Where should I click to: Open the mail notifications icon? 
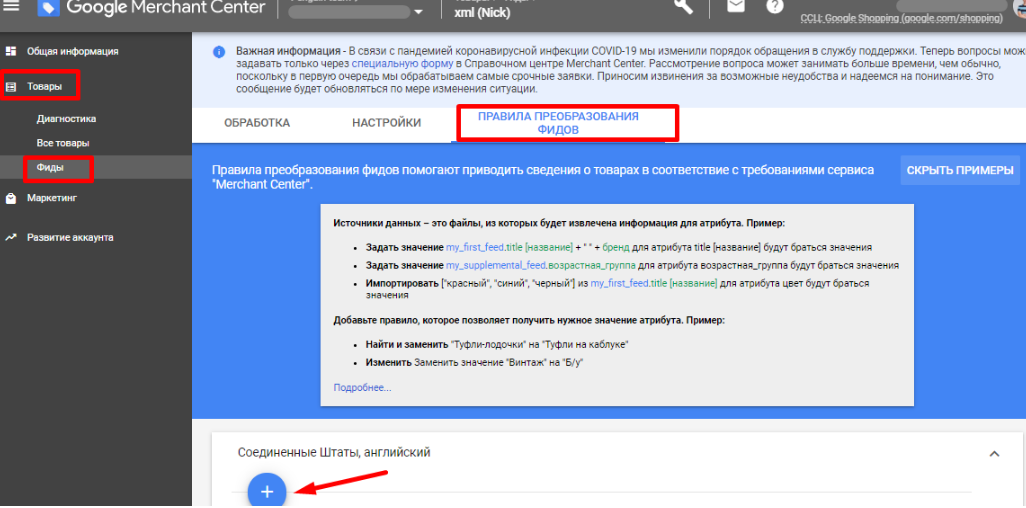(x=736, y=6)
